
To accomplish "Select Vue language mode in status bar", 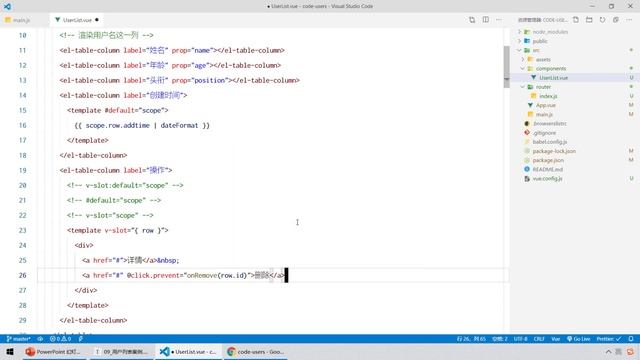I will [x=556, y=339].
